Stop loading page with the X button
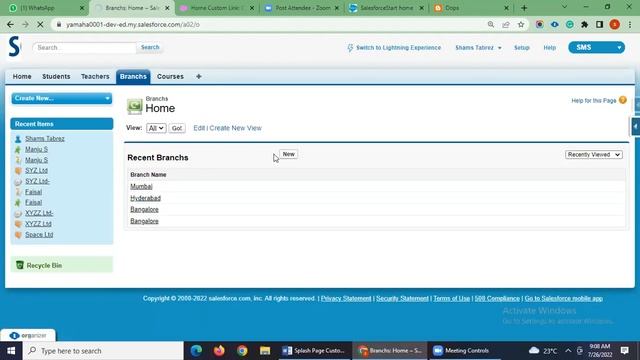 pos(40,24)
